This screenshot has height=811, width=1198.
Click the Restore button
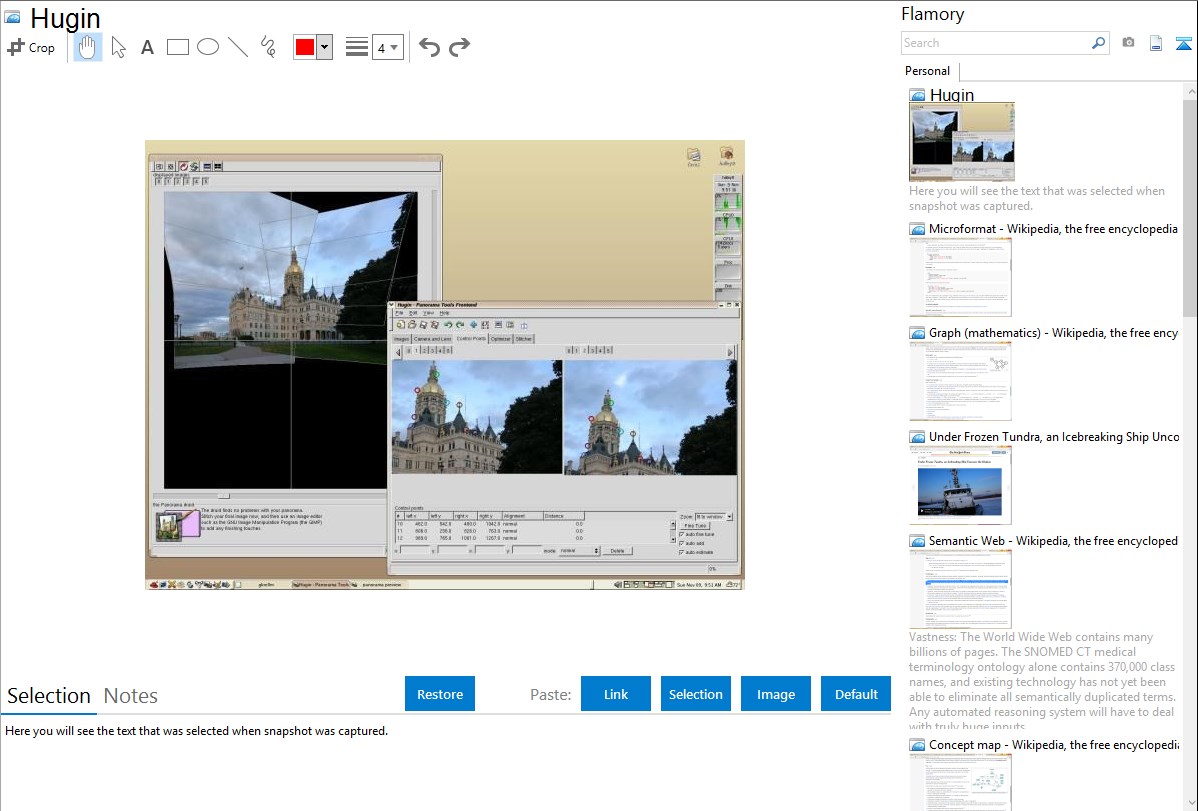(x=440, y=694)
